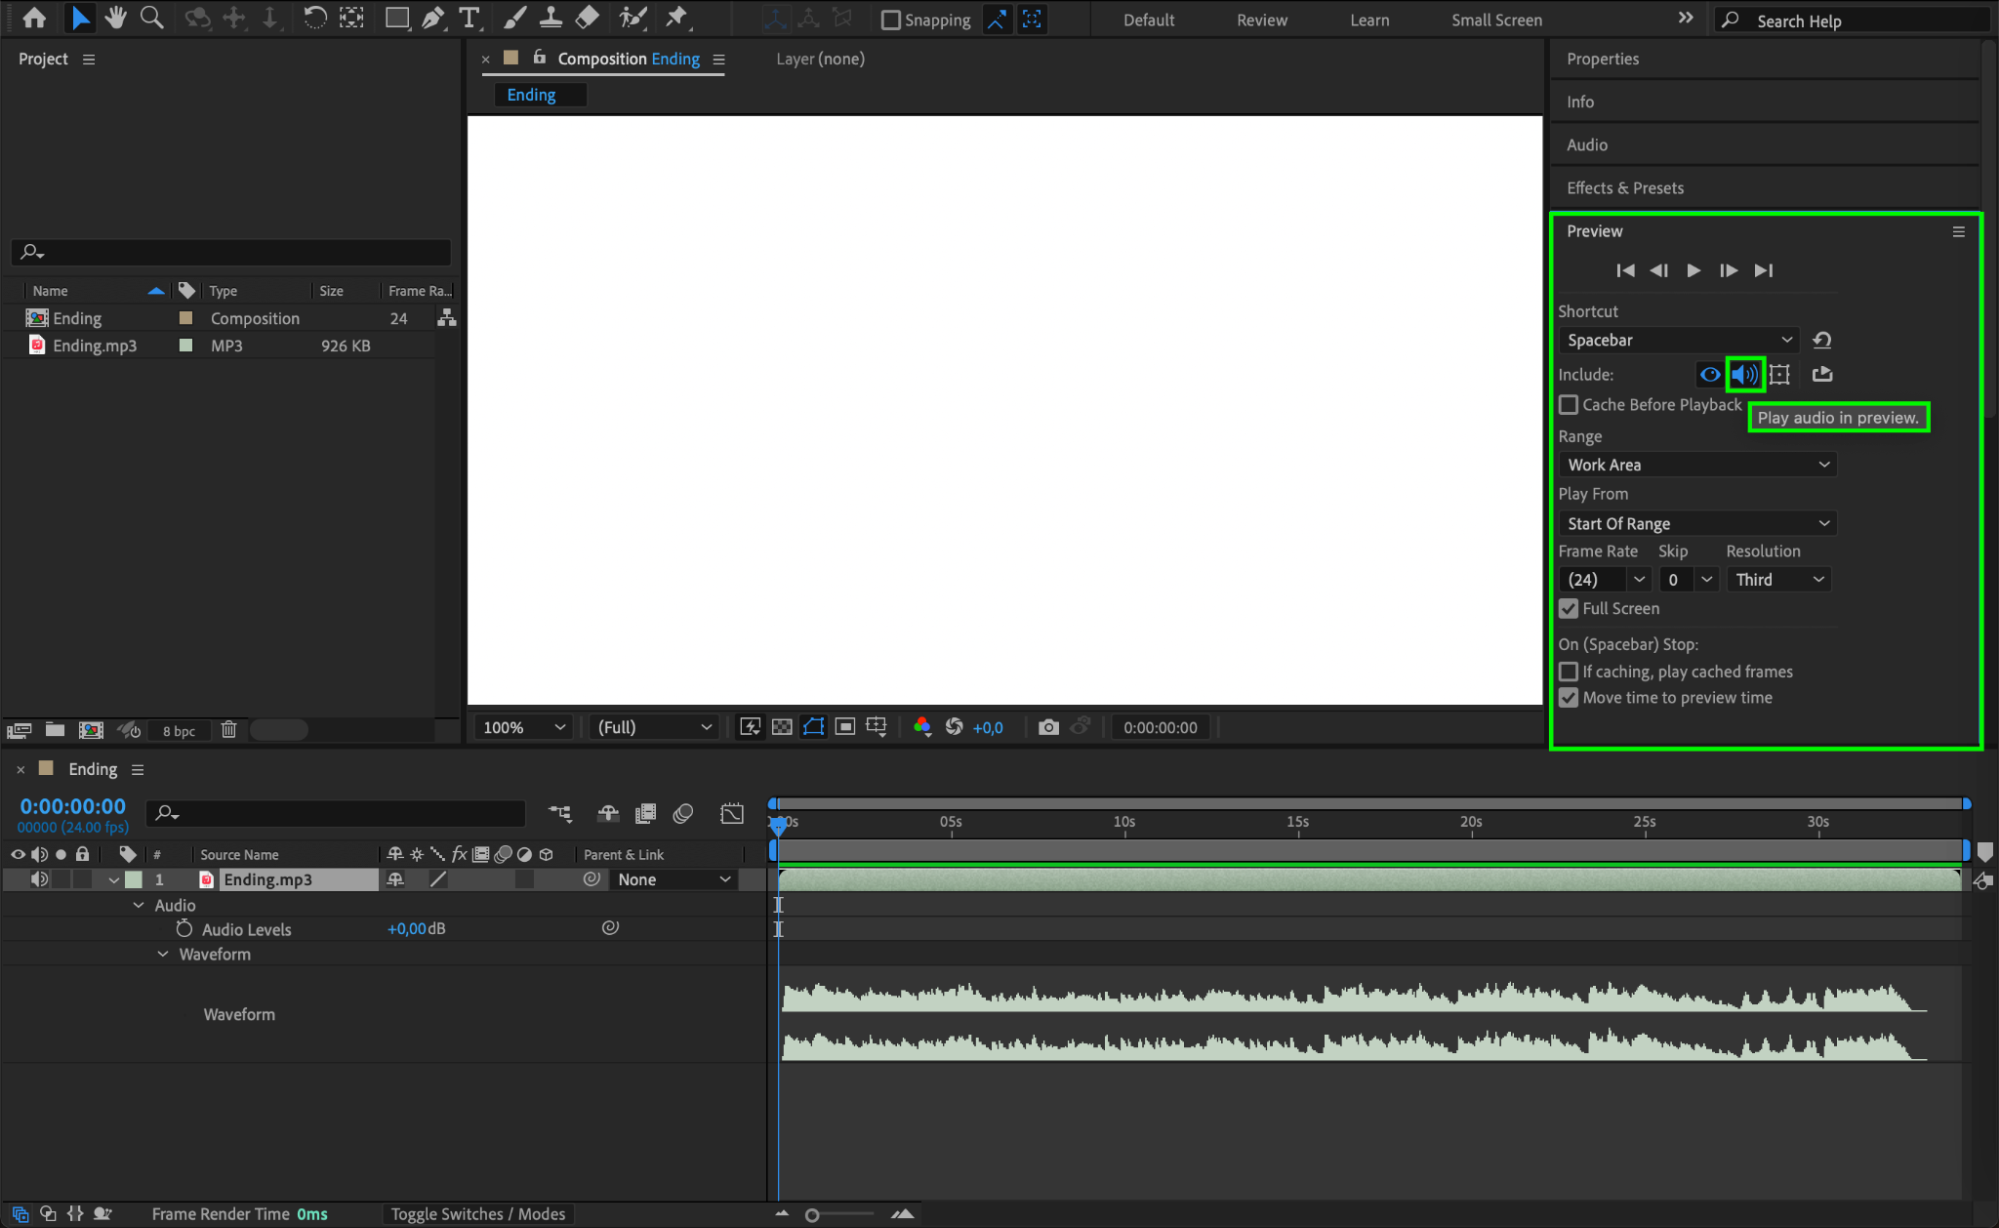Select the Puppet Pin tool

(677, 17)
